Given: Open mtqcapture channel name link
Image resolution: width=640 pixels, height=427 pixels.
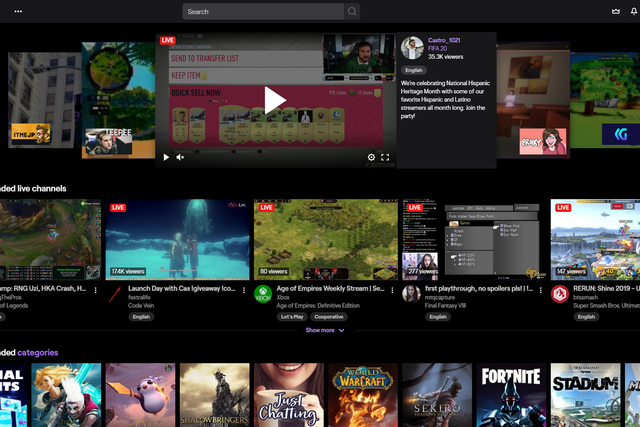Looking at the screenshot, I should pos(440,297).
